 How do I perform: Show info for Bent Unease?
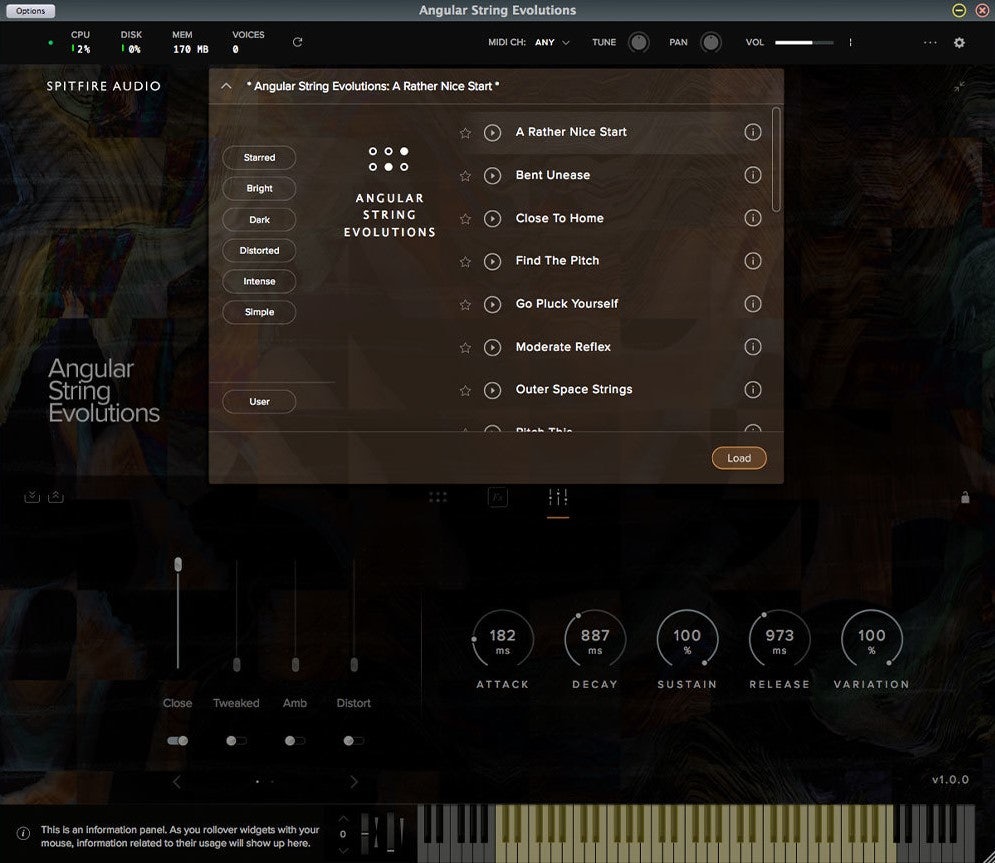coord(753,175)
